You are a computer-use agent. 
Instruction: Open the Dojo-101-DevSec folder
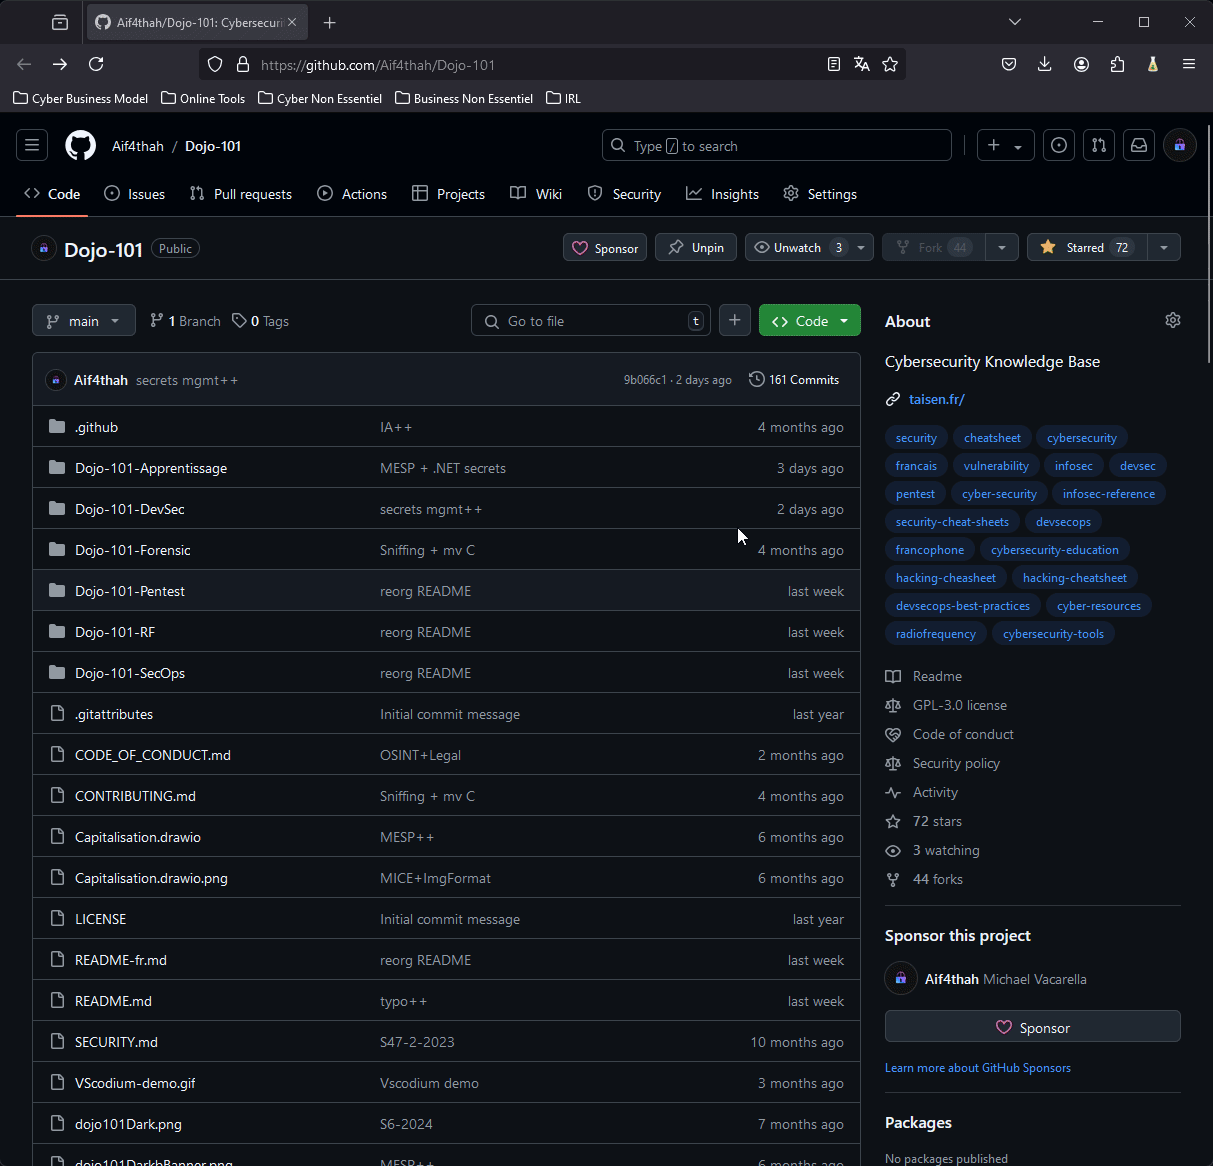click(130, 509)
